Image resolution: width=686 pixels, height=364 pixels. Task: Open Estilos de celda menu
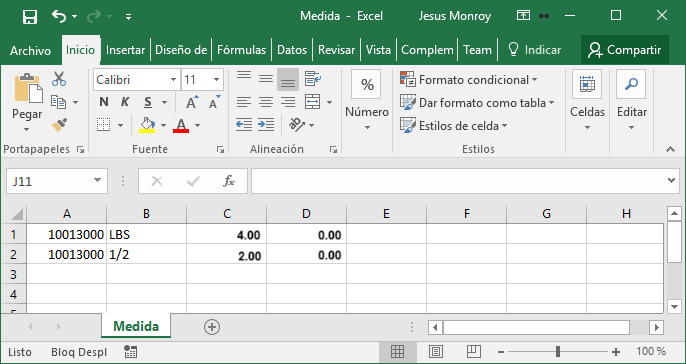454,126
